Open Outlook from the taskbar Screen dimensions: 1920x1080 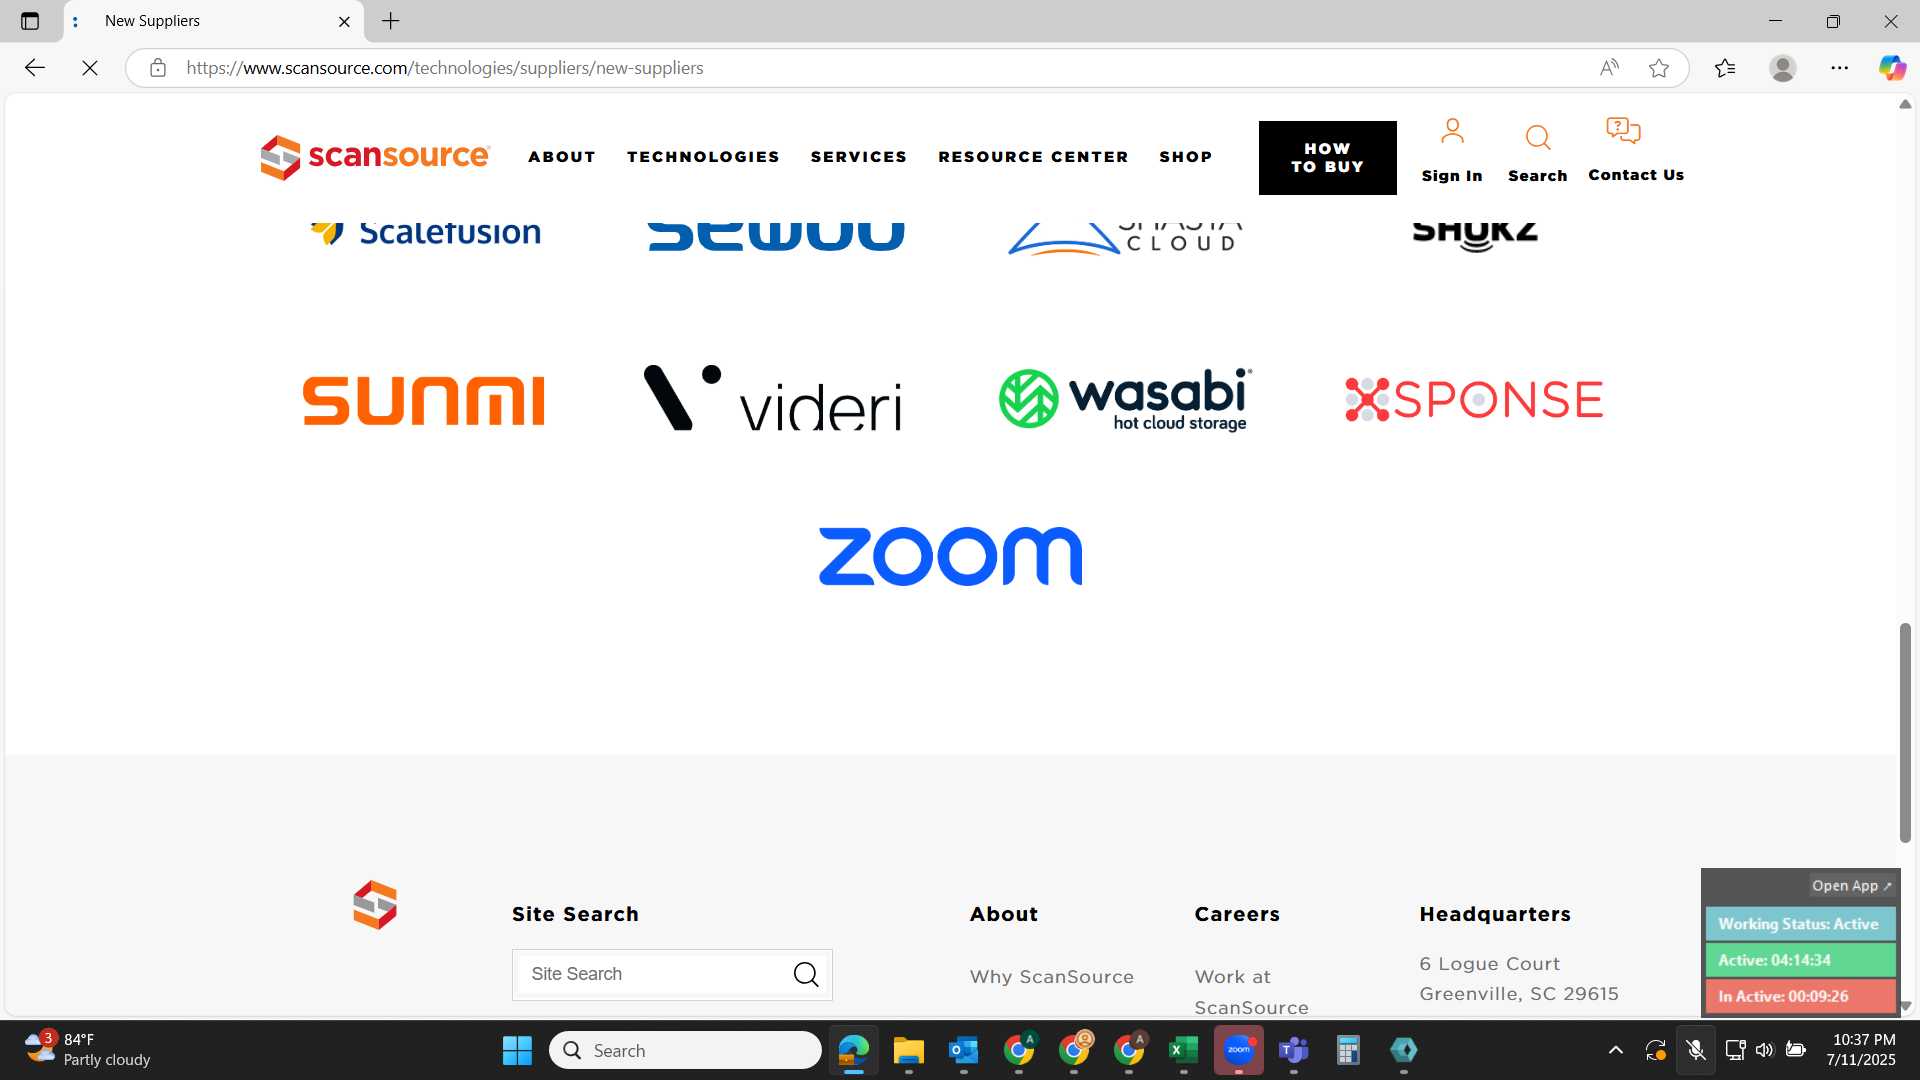coord(963,1050)
